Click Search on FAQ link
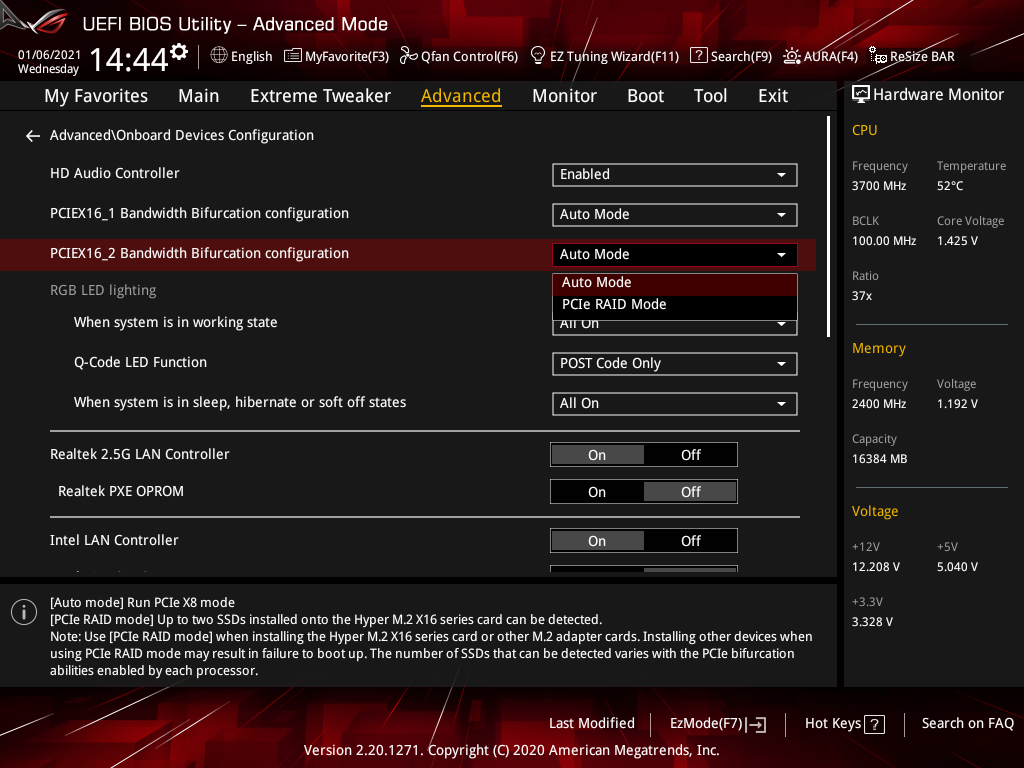The width and height of the screenshot is (1024, 768). tap(967, 724)
